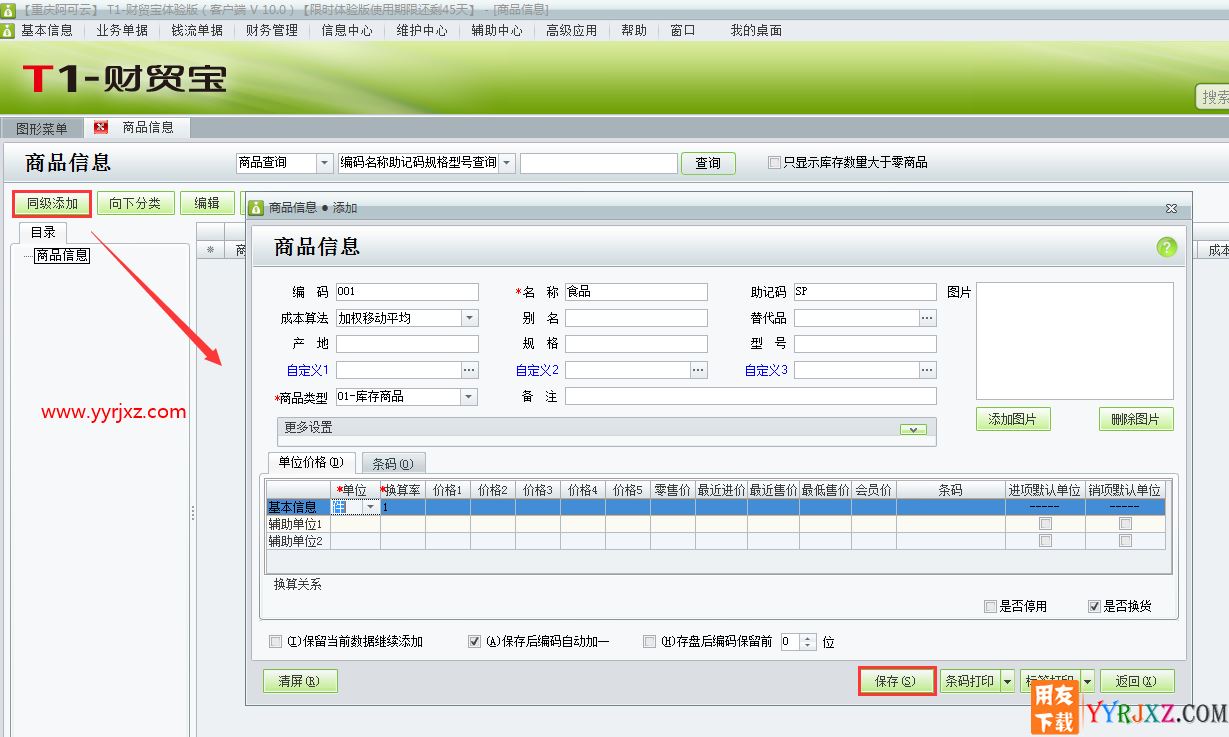Click the 添加图片 button

(x=1013, y=419)
